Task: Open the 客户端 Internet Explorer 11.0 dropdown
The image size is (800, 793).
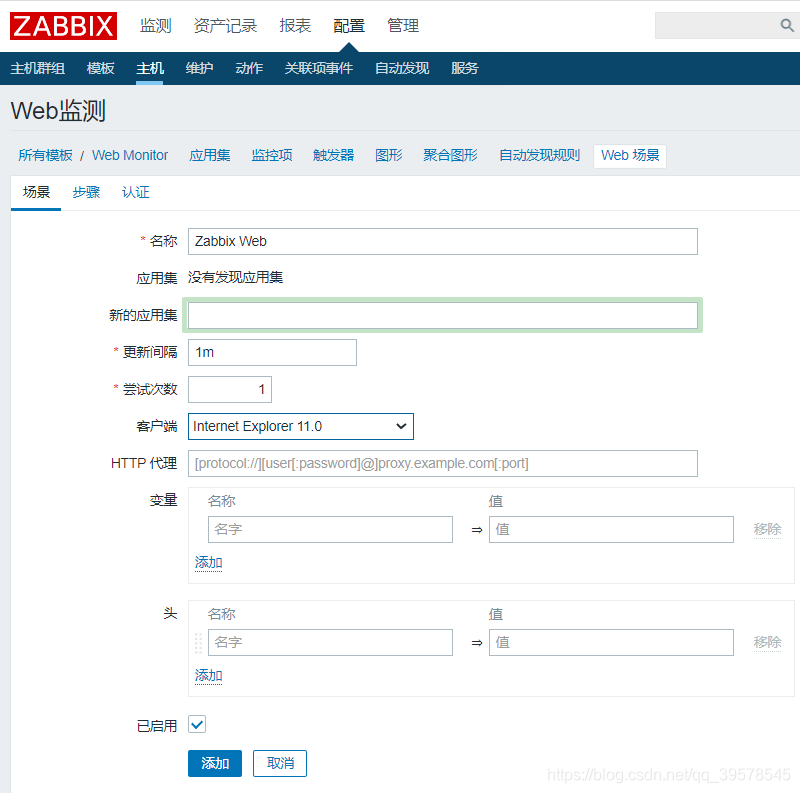Action: 301,426
